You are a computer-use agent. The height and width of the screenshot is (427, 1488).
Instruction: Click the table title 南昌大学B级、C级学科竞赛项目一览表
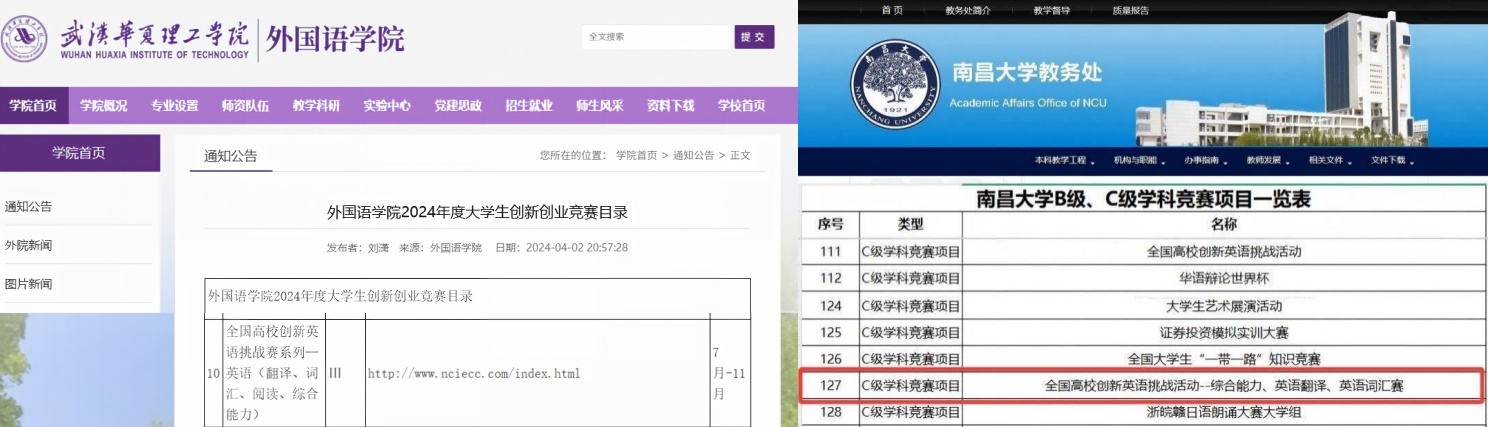click(1143, 199)
